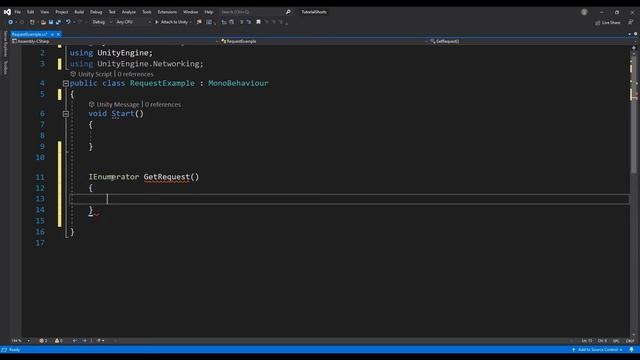Open the Help menu
Viewport: 640px width, 360px height.
[209, 12]
